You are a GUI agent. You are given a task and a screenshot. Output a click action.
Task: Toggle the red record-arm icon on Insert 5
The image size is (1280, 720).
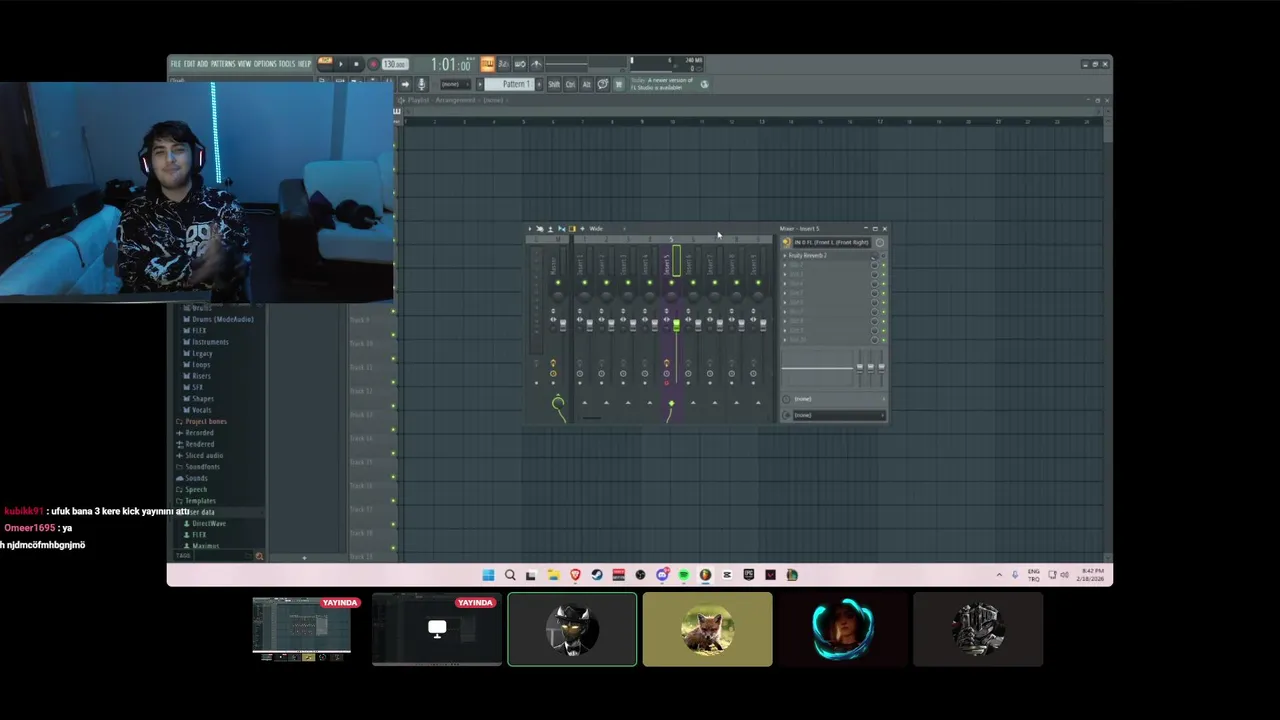tap(667, 383)
